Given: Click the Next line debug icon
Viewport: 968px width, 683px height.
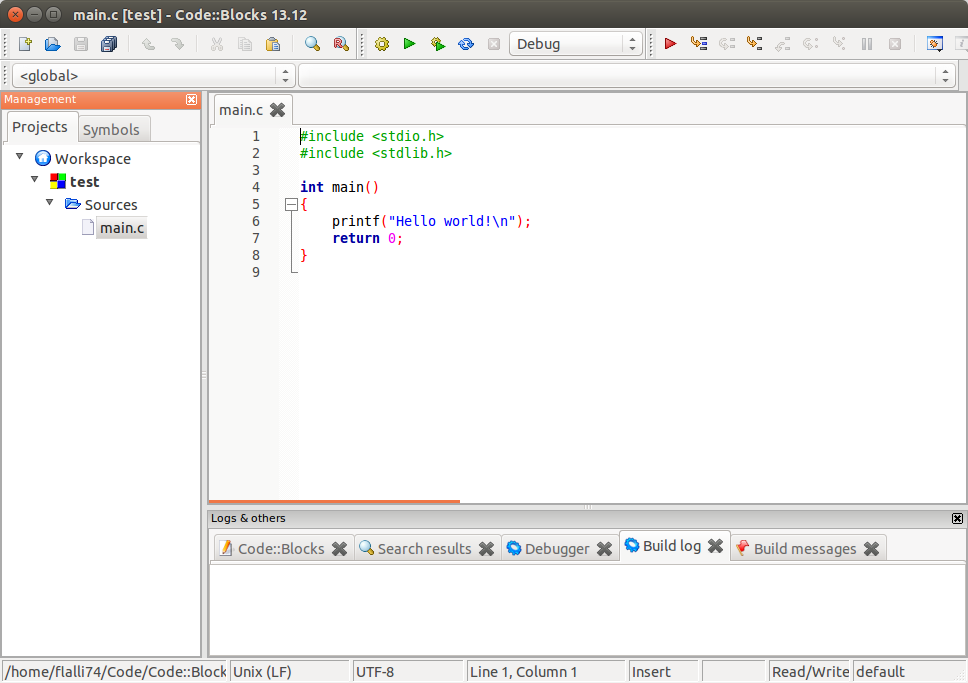Looking at the screenshot, I should [727, 44].
